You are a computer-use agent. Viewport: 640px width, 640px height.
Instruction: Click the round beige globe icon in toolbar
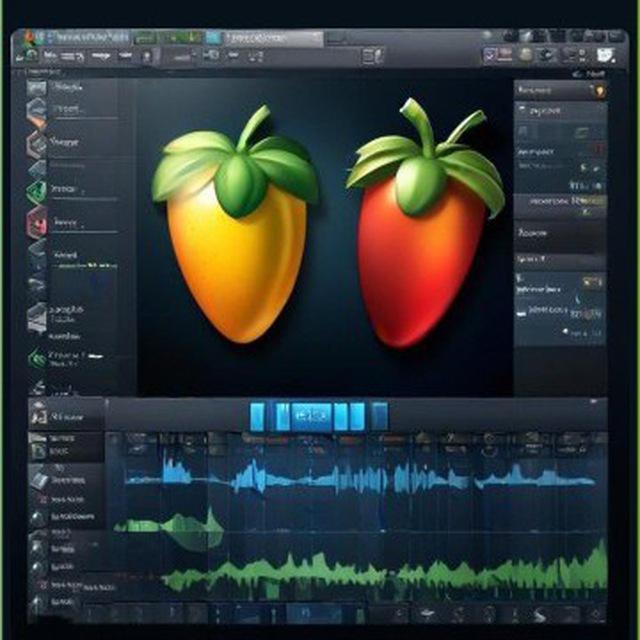pos(526,55)
